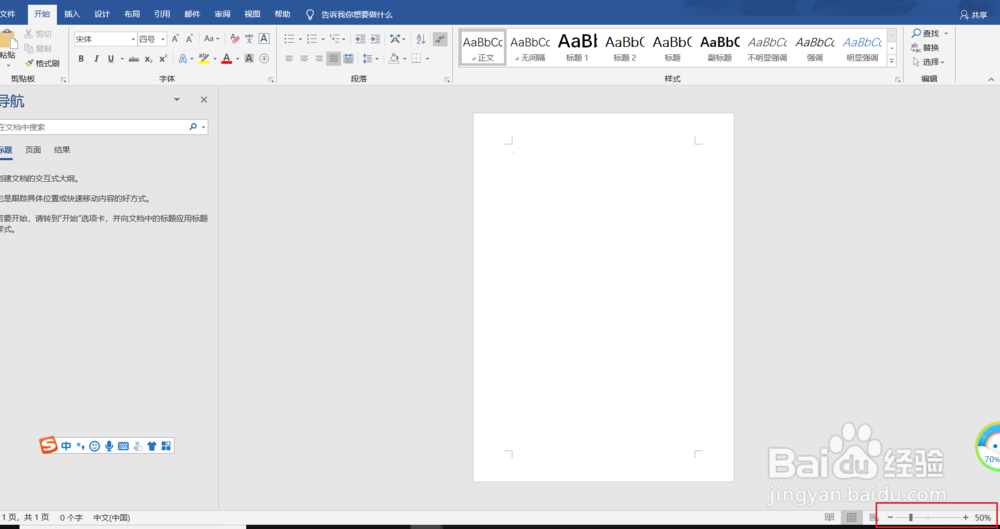Click the Replace (替换) button

point(925,48)
